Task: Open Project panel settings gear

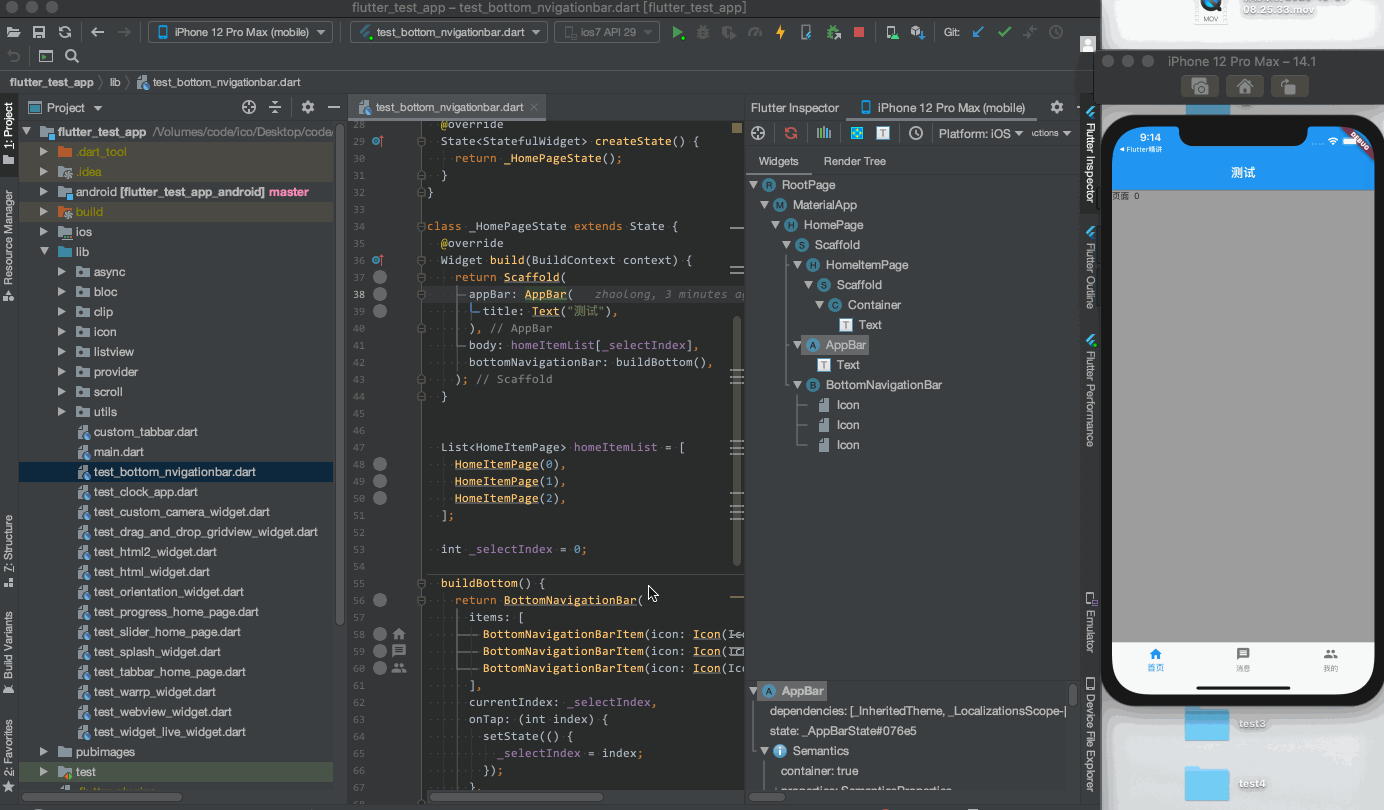Action: coord(308,107)
